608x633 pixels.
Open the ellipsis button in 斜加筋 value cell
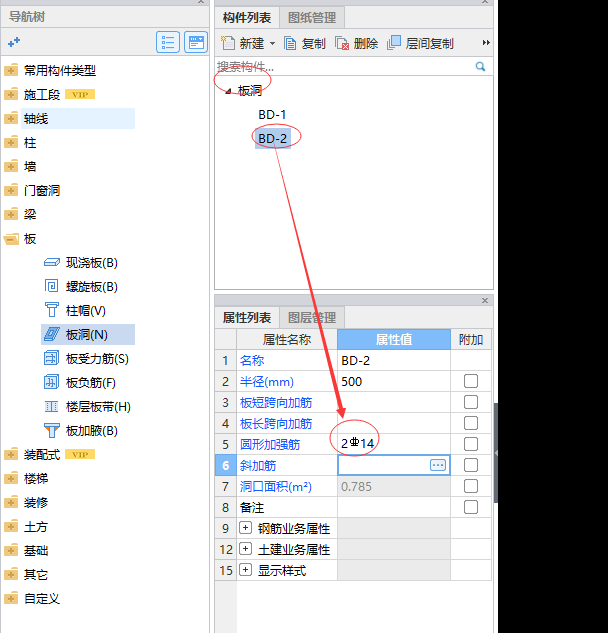(438, 465)
